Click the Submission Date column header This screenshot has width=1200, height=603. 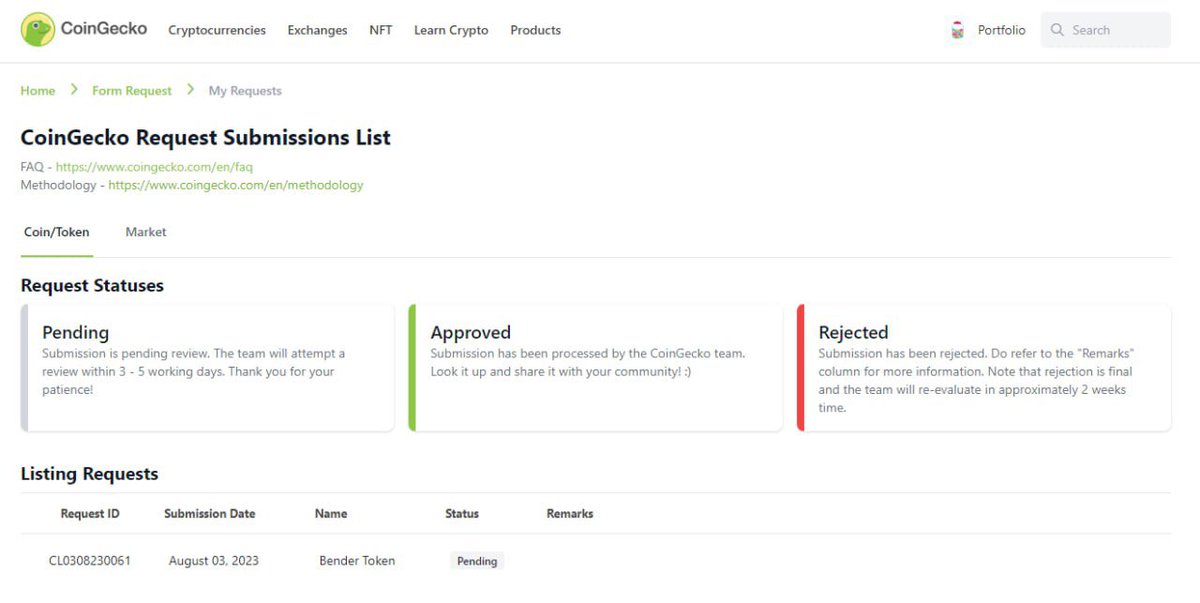pyautogui.click(x=210, y=514)
